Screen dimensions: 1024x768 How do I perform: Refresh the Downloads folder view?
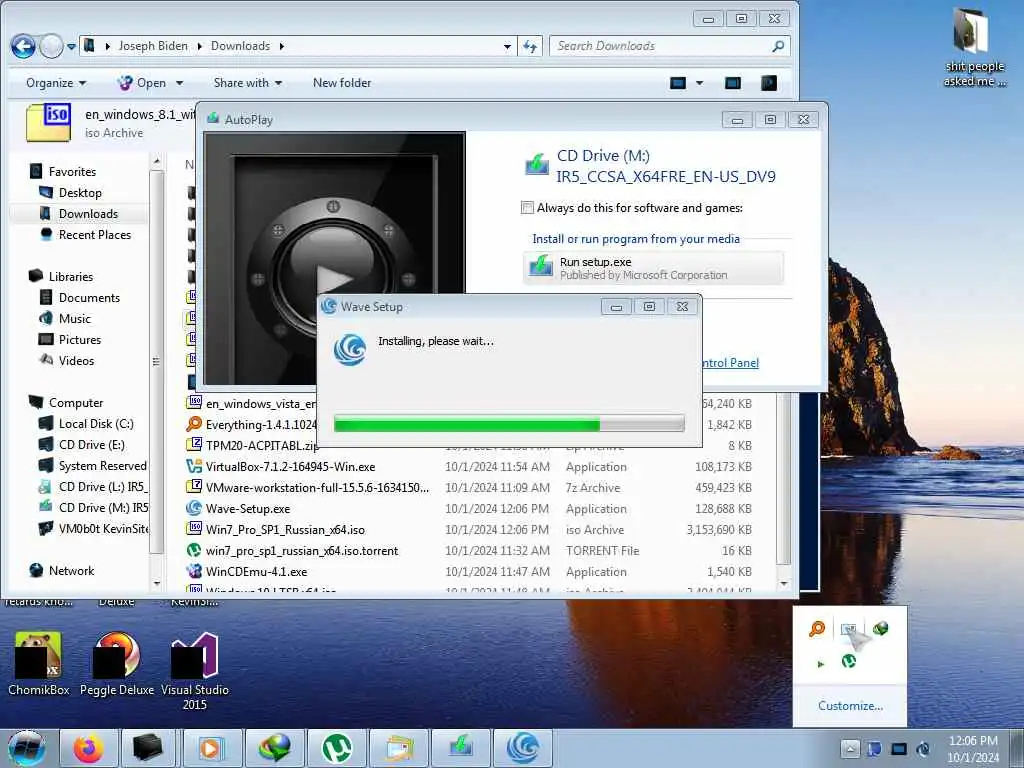pyautogui.click(x=530, y=46)
